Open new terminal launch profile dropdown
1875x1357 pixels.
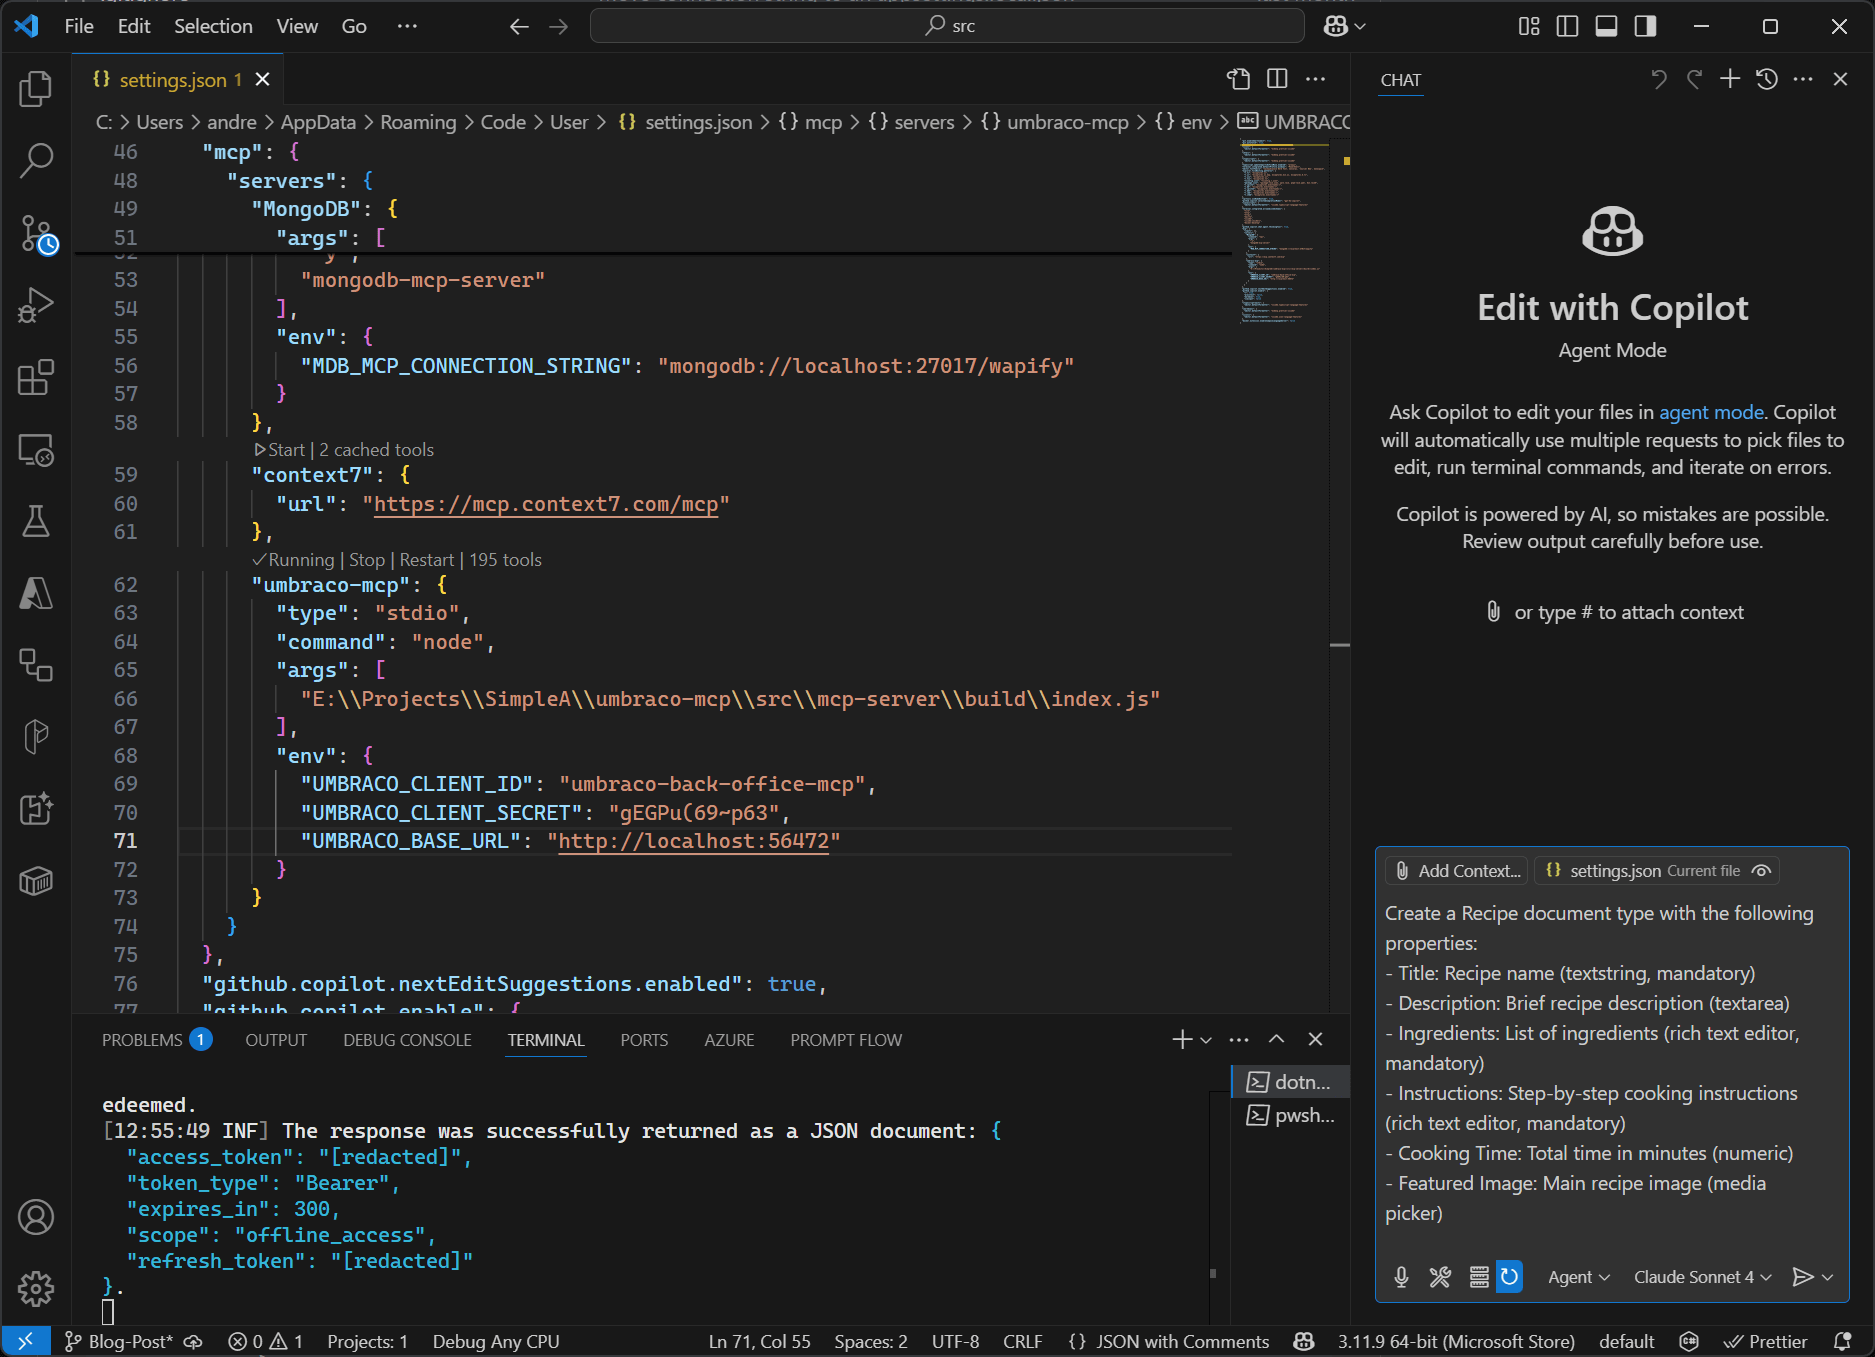tap(1206, 1040)
